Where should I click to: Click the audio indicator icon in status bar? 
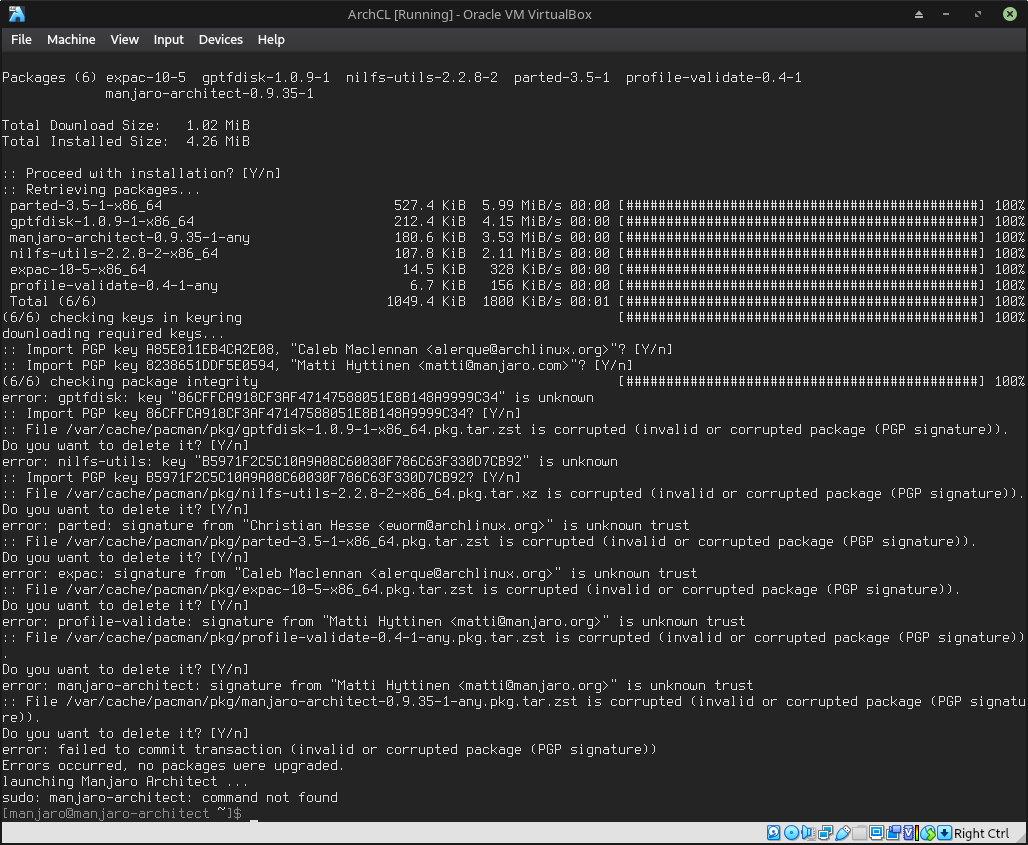tap(808, 833)
